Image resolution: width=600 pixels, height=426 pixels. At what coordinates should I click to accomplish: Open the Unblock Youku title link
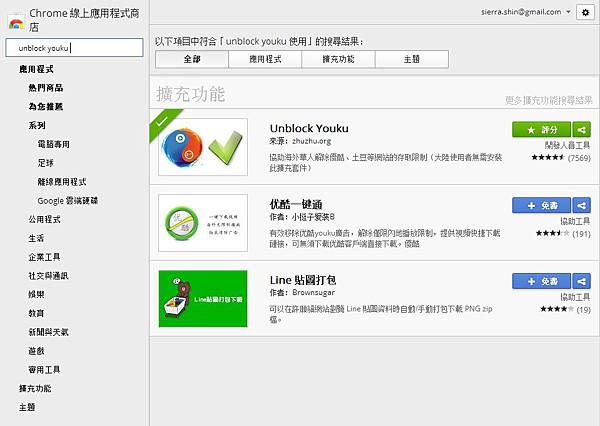[x=309, y=128]
